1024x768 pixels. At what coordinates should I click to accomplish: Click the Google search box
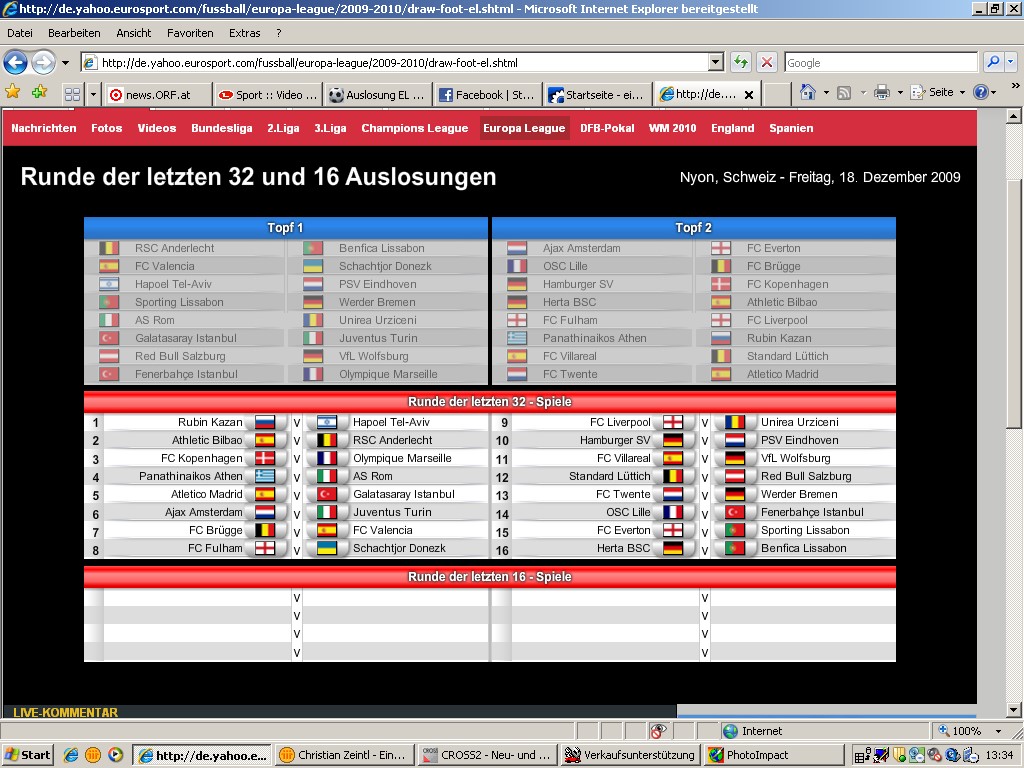coord(880,63)
